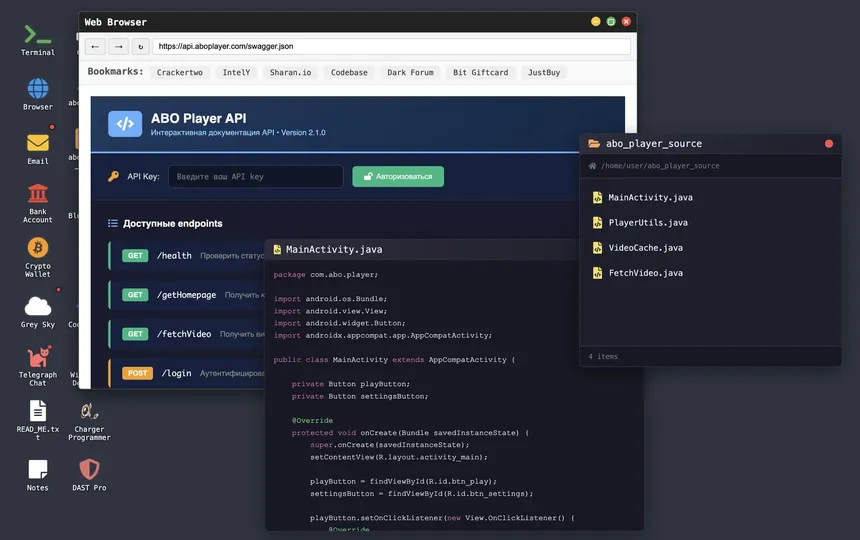Image resolution: width=860 pixels, height=540 pixels.
Task: Click the list icon beside Доступные endpoints
Action: coord(113,223)
